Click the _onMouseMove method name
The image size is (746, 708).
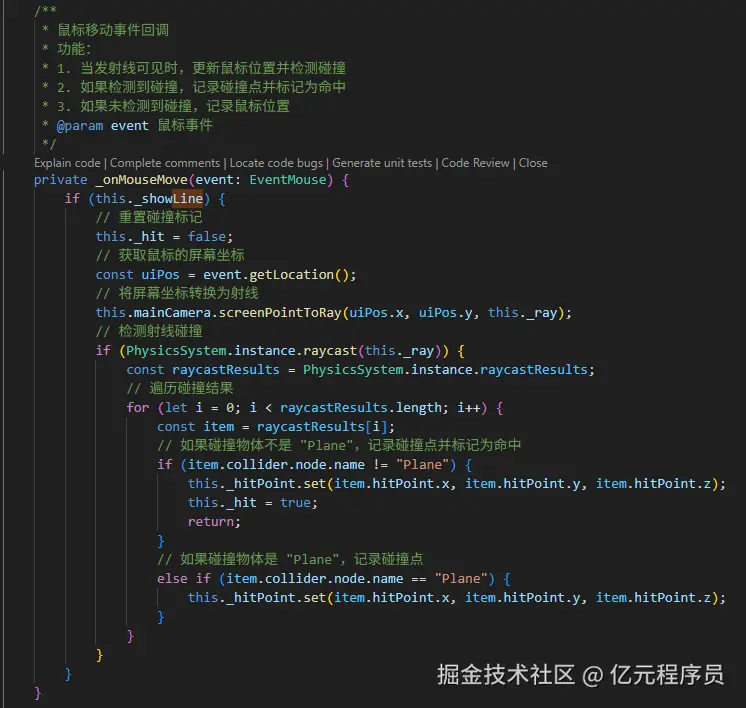click(141, 180)
